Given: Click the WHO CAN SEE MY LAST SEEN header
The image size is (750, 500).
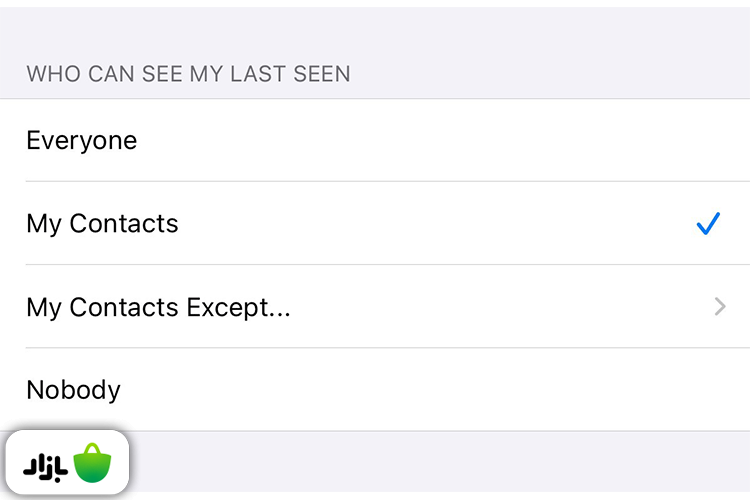Looking at the screenshot, I should pyautogui.click(x=188, y=74).
